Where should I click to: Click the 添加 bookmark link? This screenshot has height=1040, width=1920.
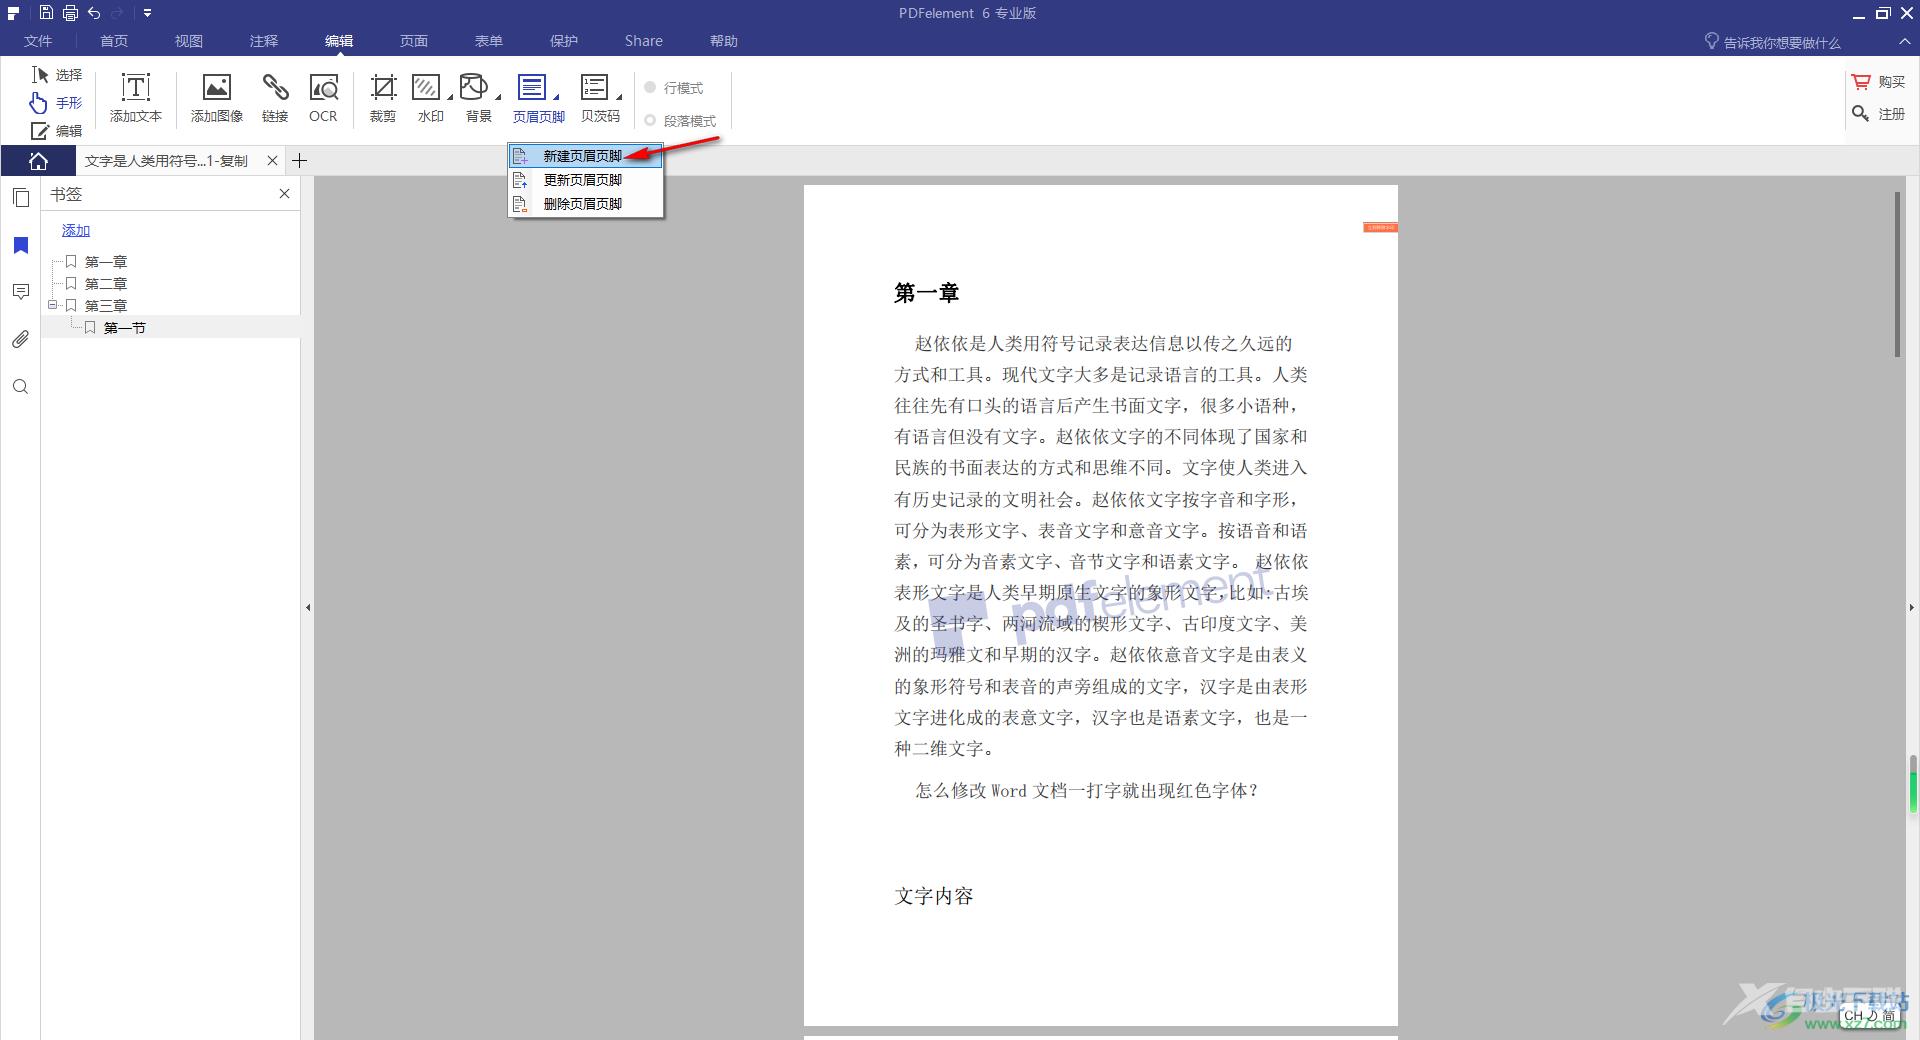[76, 231]
